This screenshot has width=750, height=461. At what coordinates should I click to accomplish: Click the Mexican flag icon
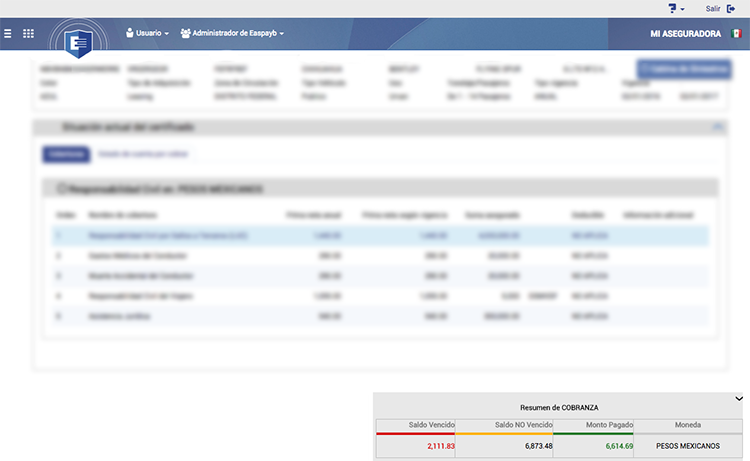(736, 33)
